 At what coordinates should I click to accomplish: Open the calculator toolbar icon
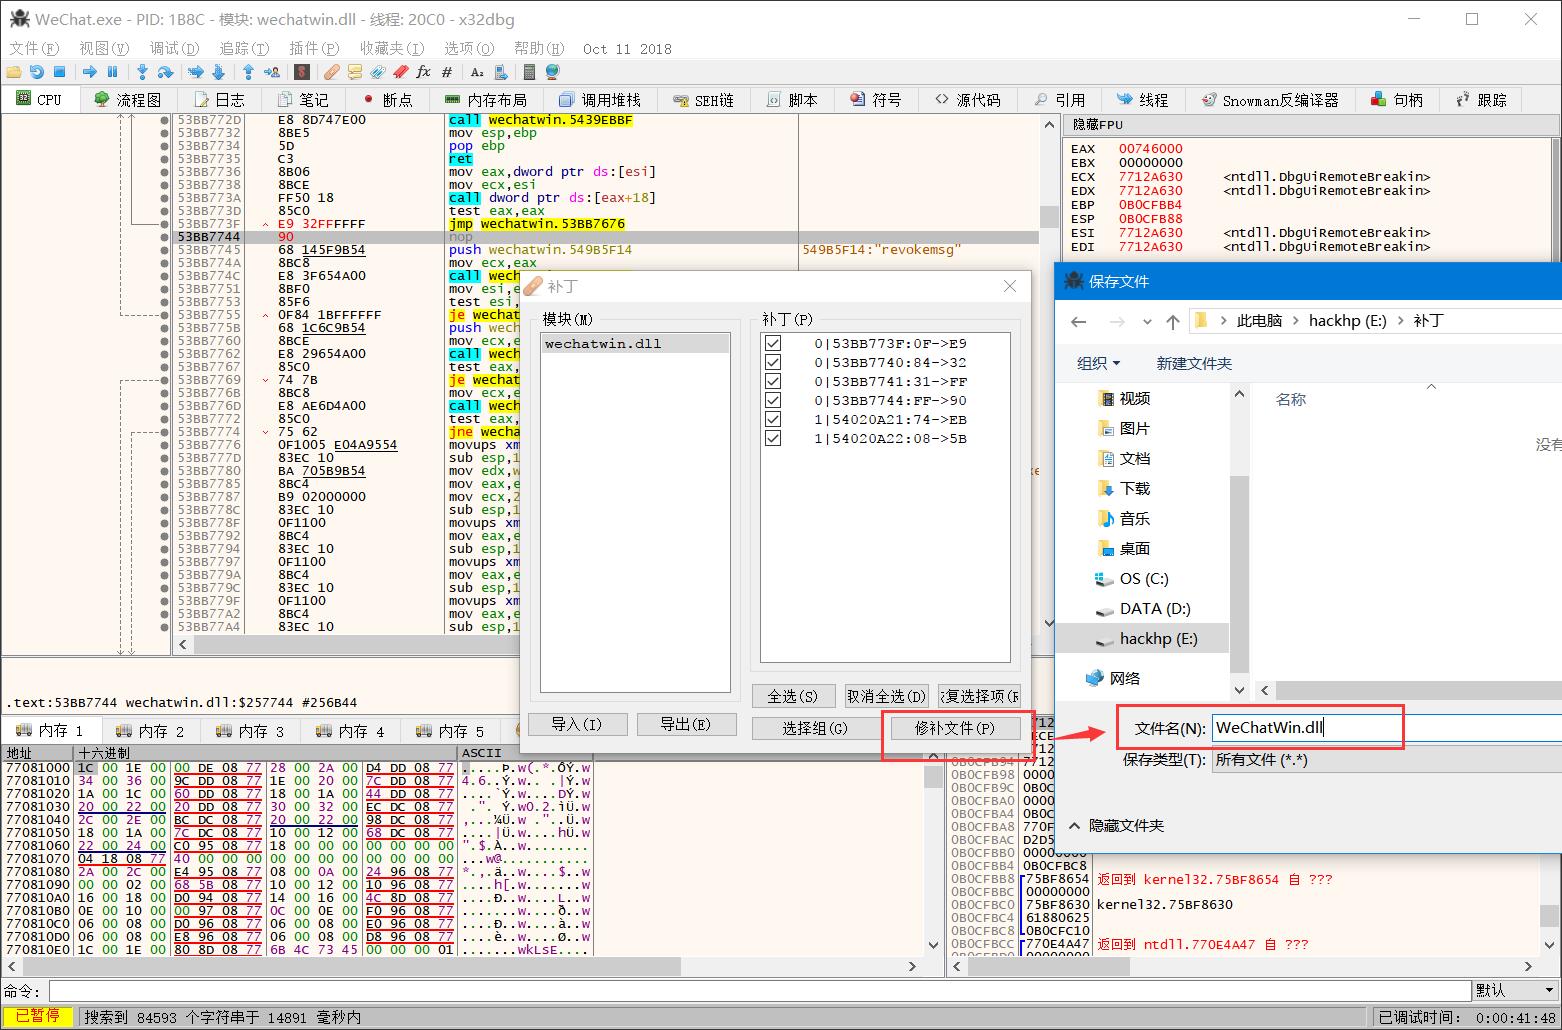529,72
